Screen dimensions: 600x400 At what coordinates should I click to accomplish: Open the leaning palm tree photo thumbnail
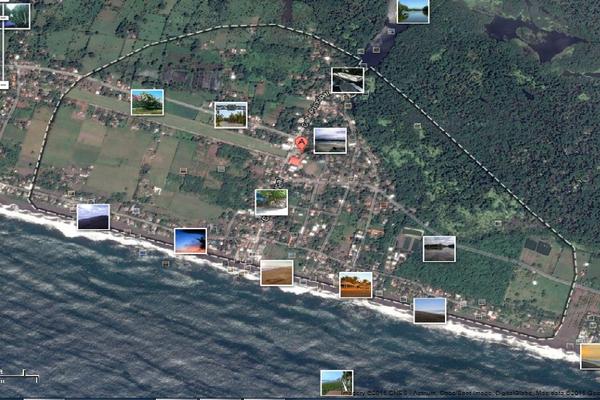click(270, 202)
